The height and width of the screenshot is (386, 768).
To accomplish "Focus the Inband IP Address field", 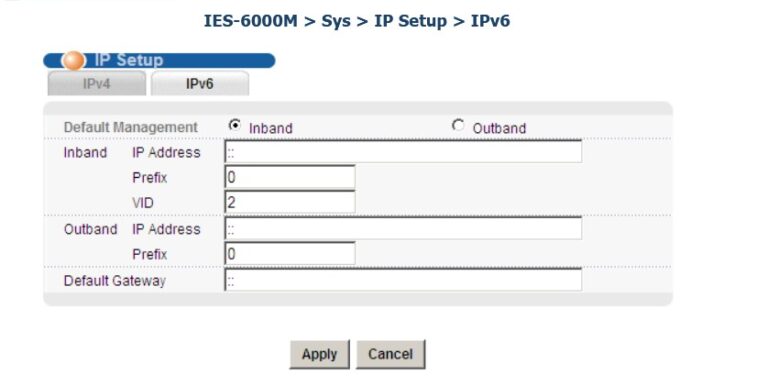I will pyautogui.click(x=403, y=151).
